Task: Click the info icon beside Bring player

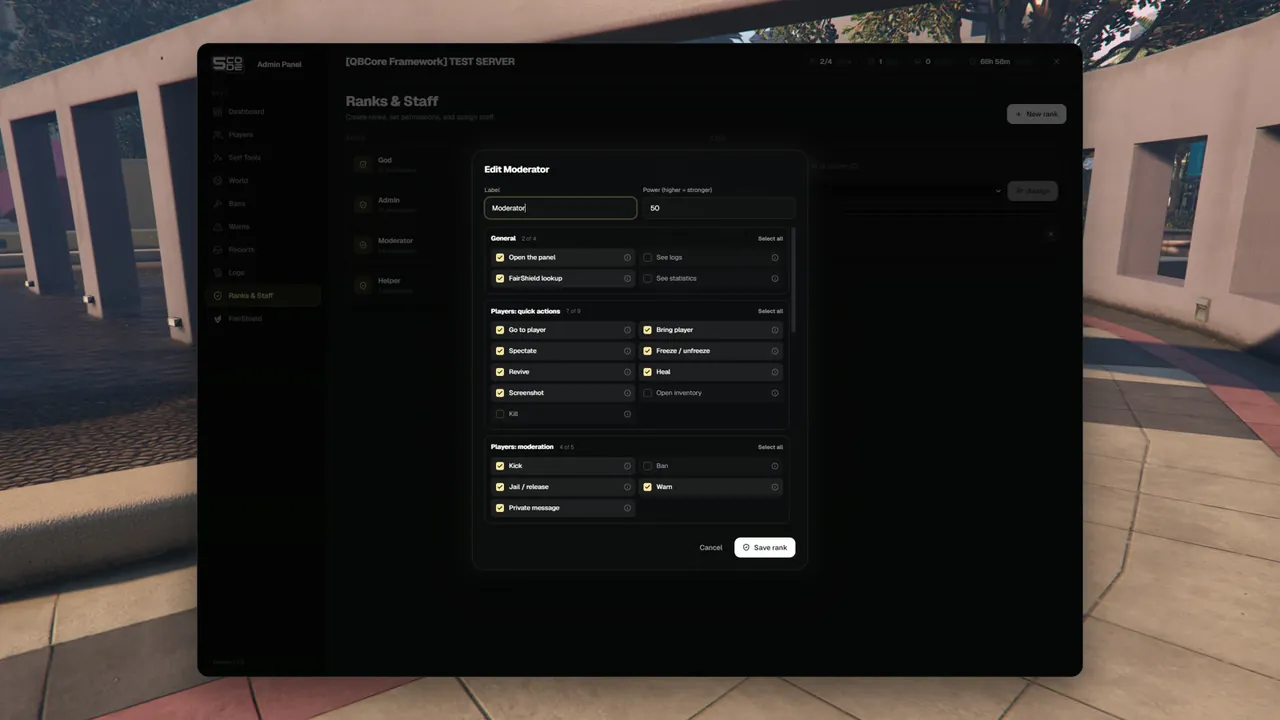Action: 775,330
